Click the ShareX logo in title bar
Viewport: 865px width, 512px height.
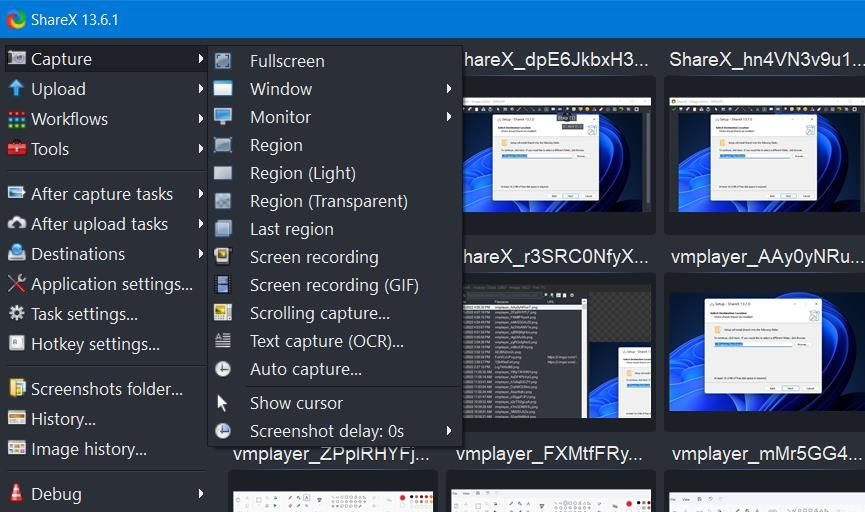coord(16,19)
